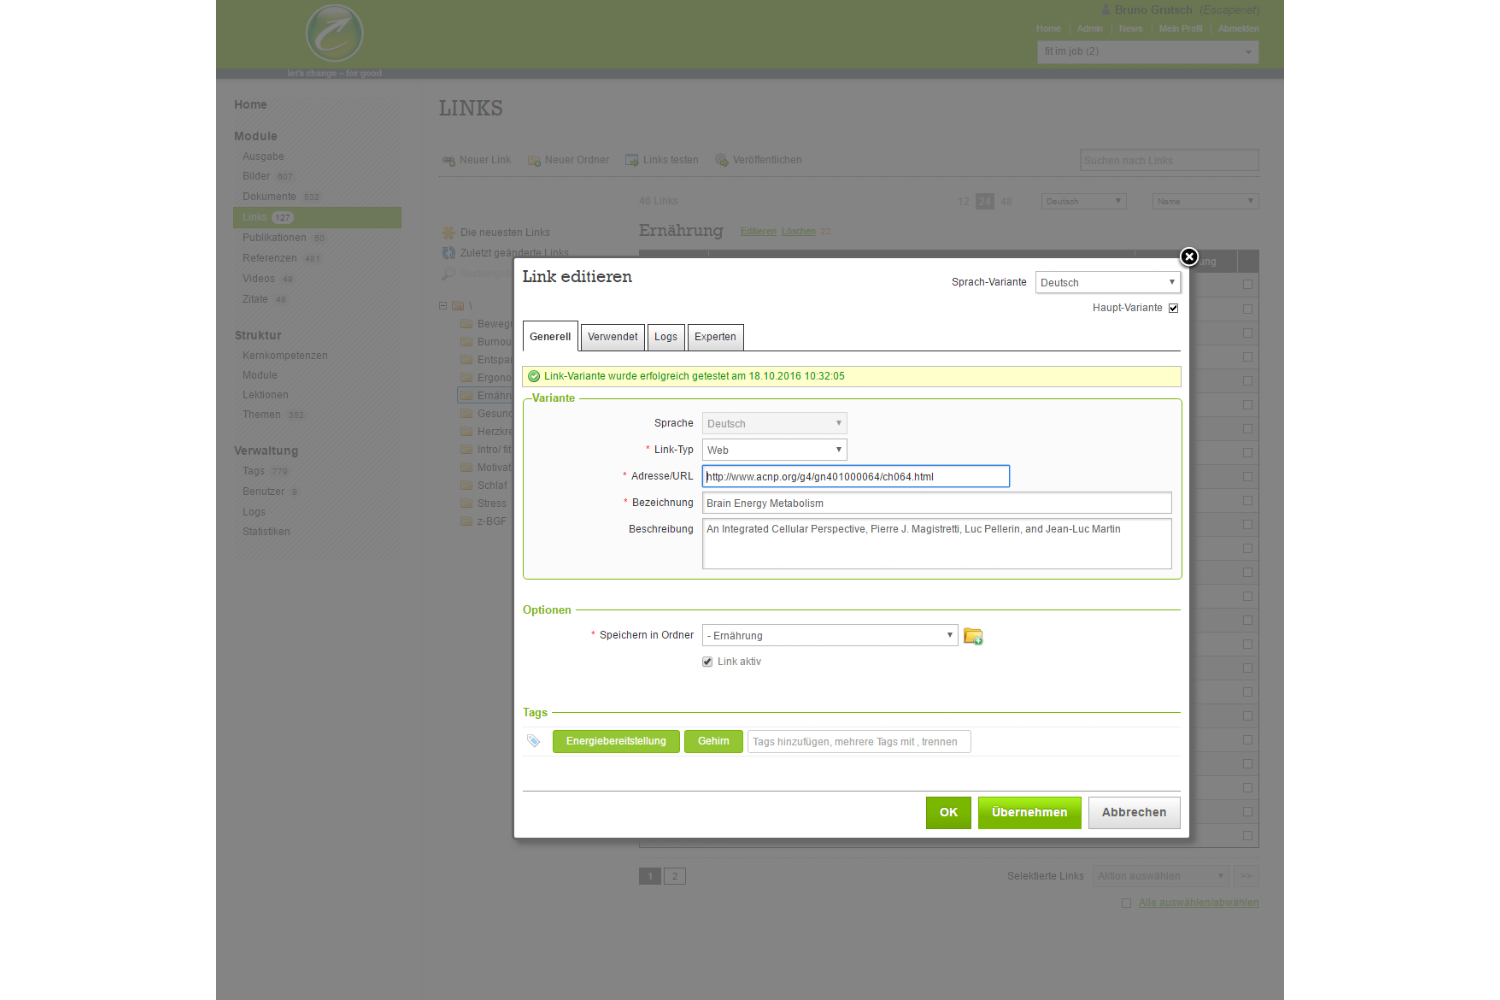Open the Sprach-Variante dropdown

coord(1108,283)
